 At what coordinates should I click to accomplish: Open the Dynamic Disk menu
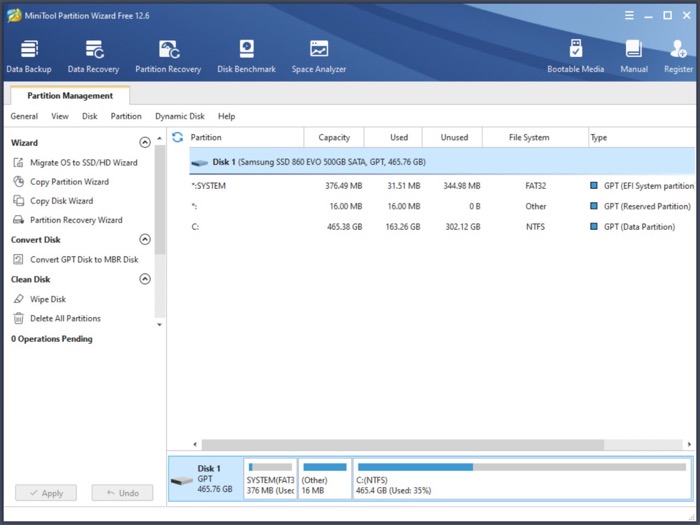(x=180, y=116)
